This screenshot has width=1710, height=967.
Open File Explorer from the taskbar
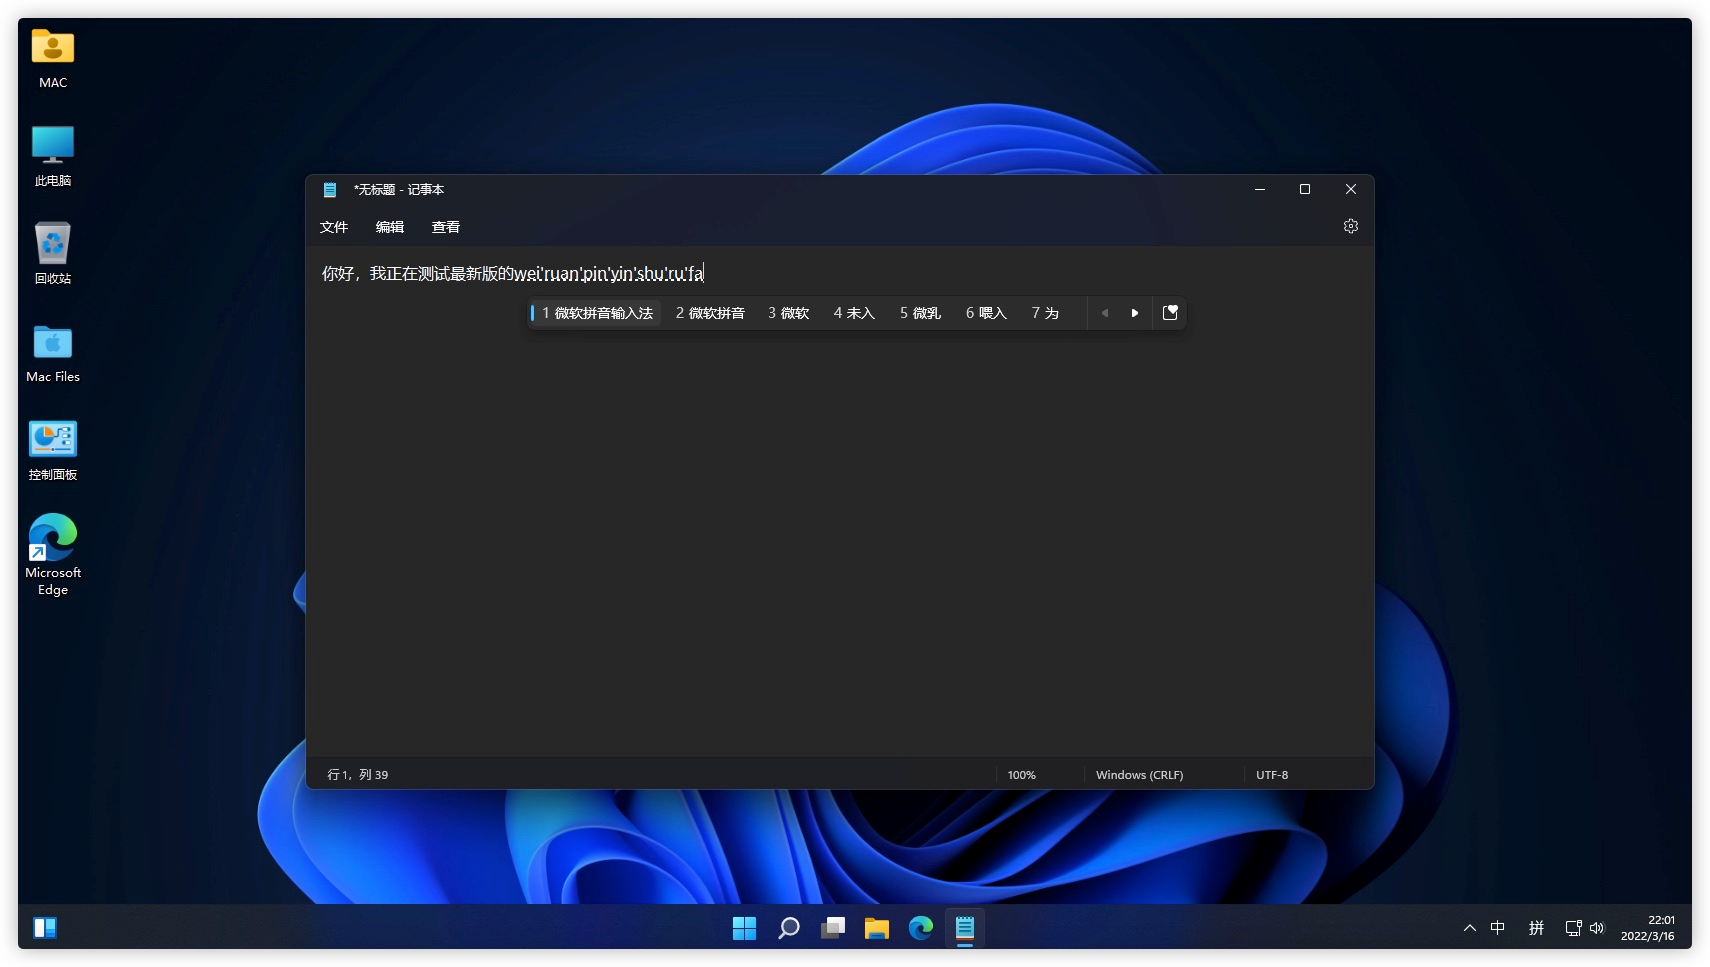pyautogui.click(x=877, y=928)
